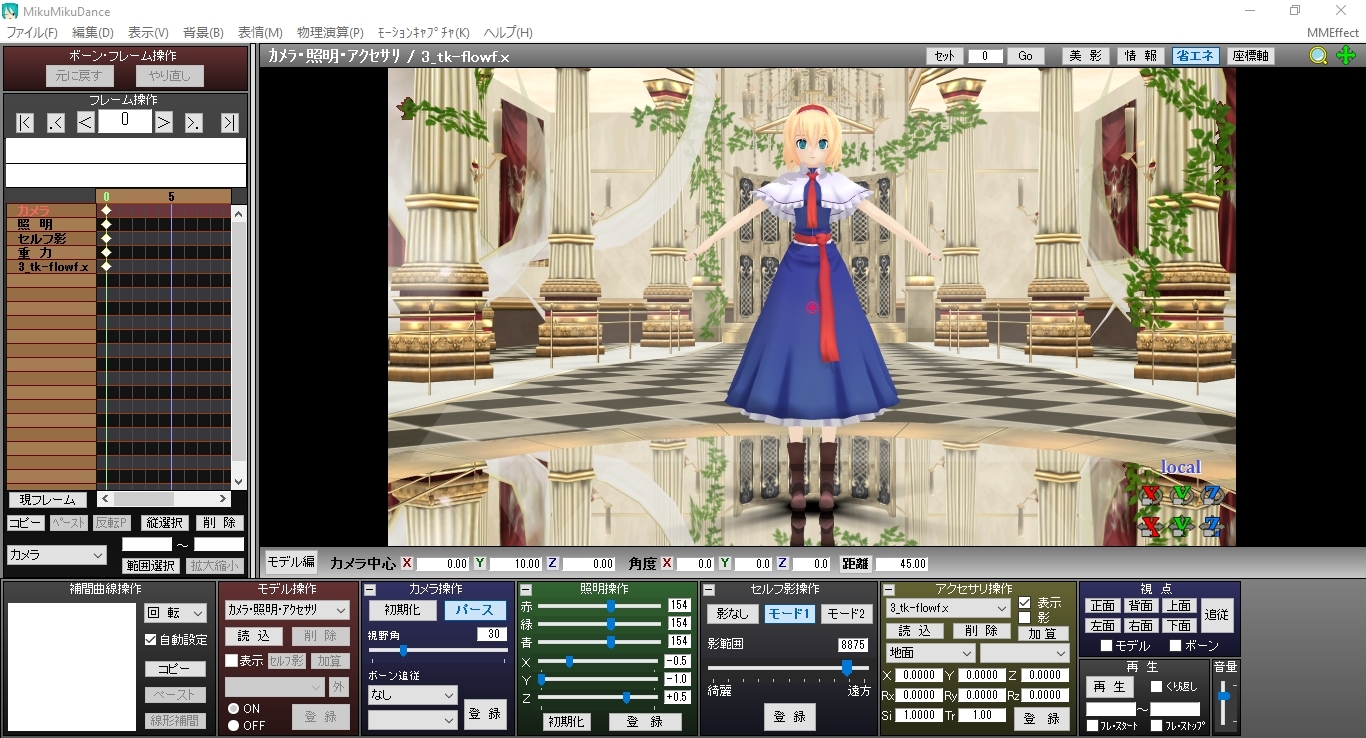Click the モデル編 mode button
The width and height of the screenshot is (1366, 738).
291,562
